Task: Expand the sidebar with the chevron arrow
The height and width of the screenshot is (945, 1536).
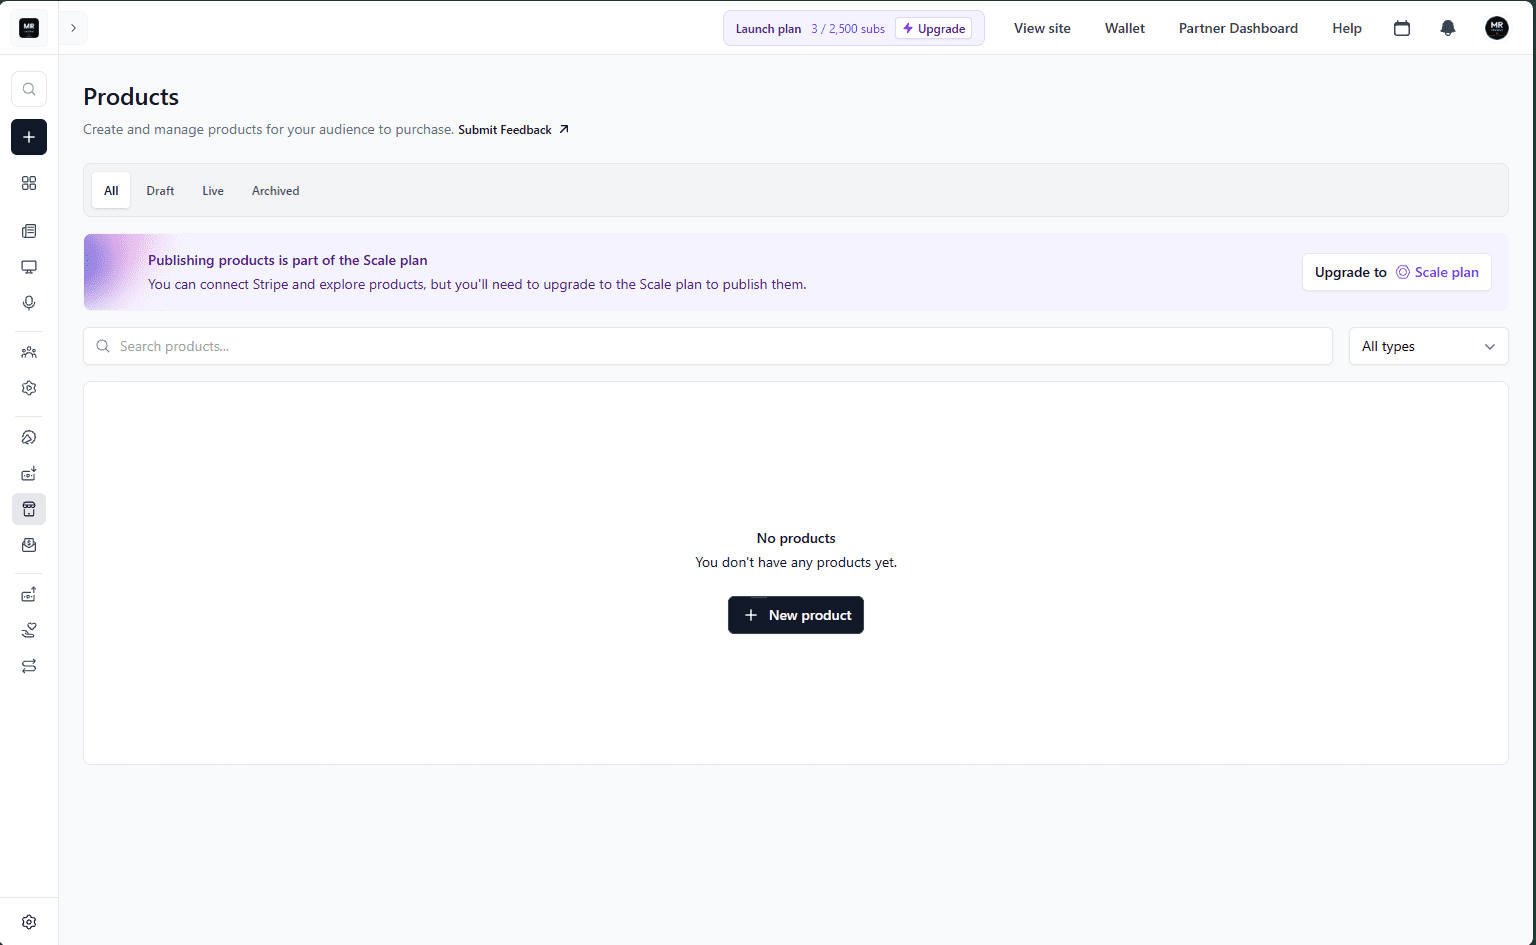Action: (73, 28)
